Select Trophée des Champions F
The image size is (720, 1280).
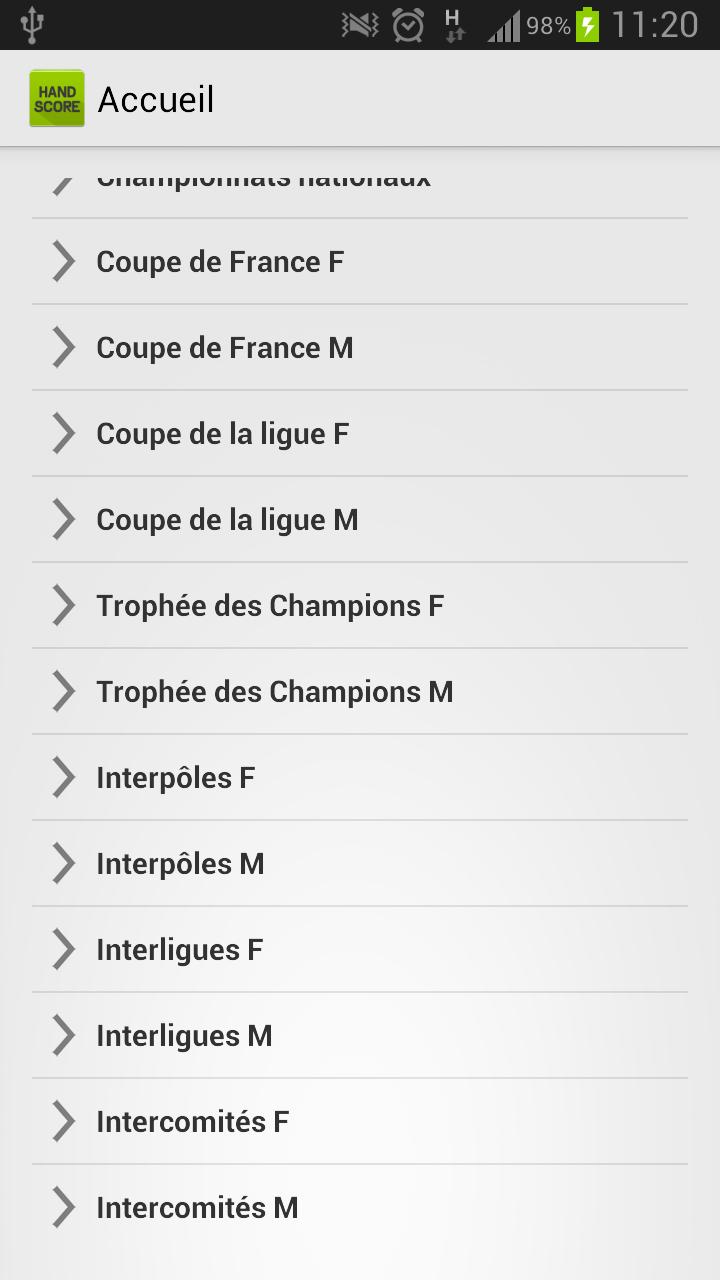270,606
